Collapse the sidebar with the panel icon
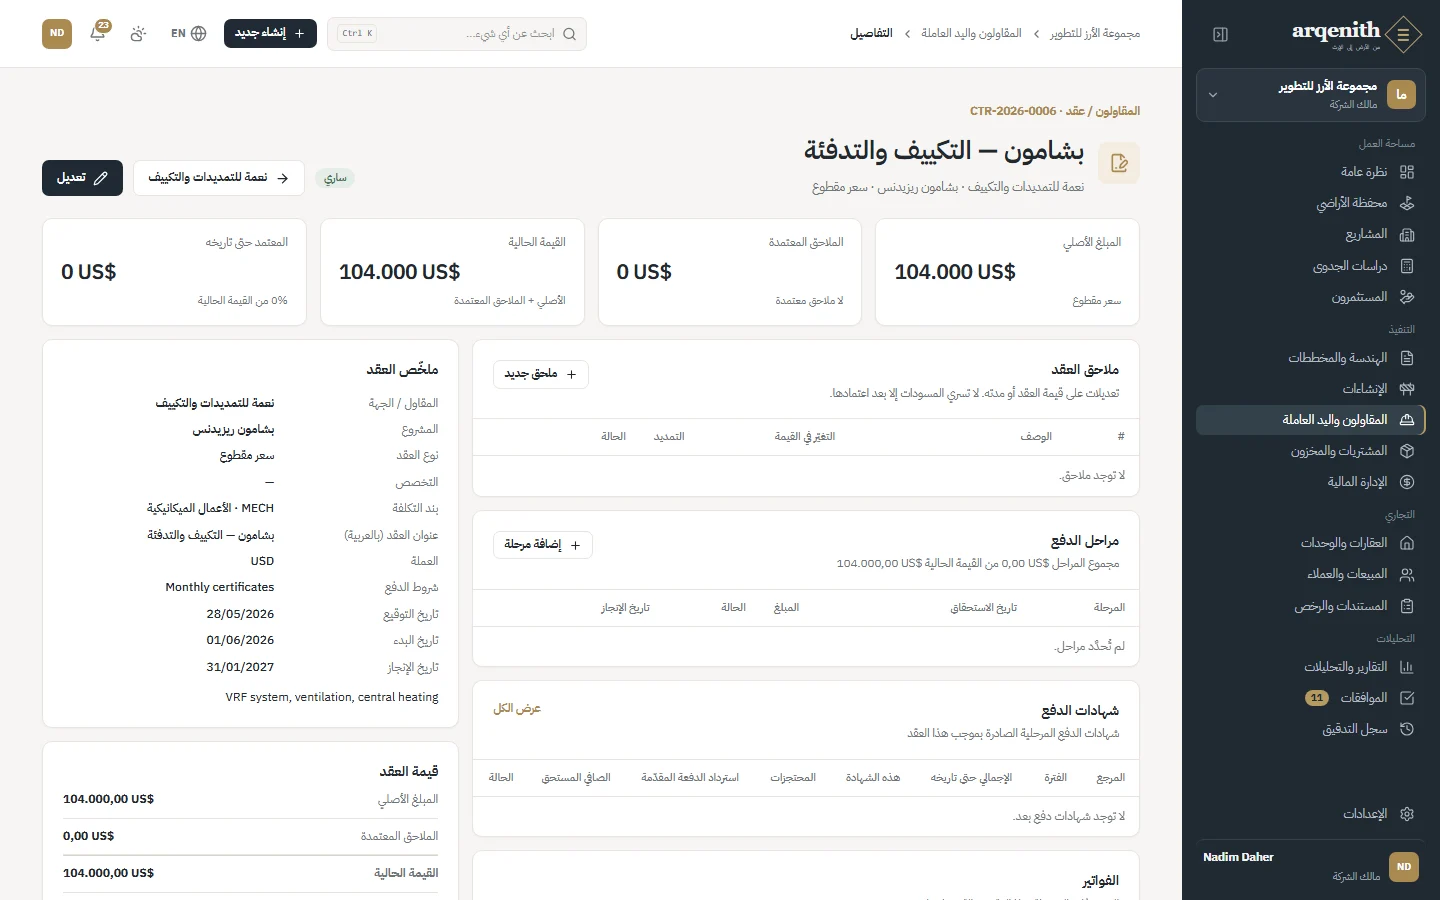 [x=1220, y=34]
